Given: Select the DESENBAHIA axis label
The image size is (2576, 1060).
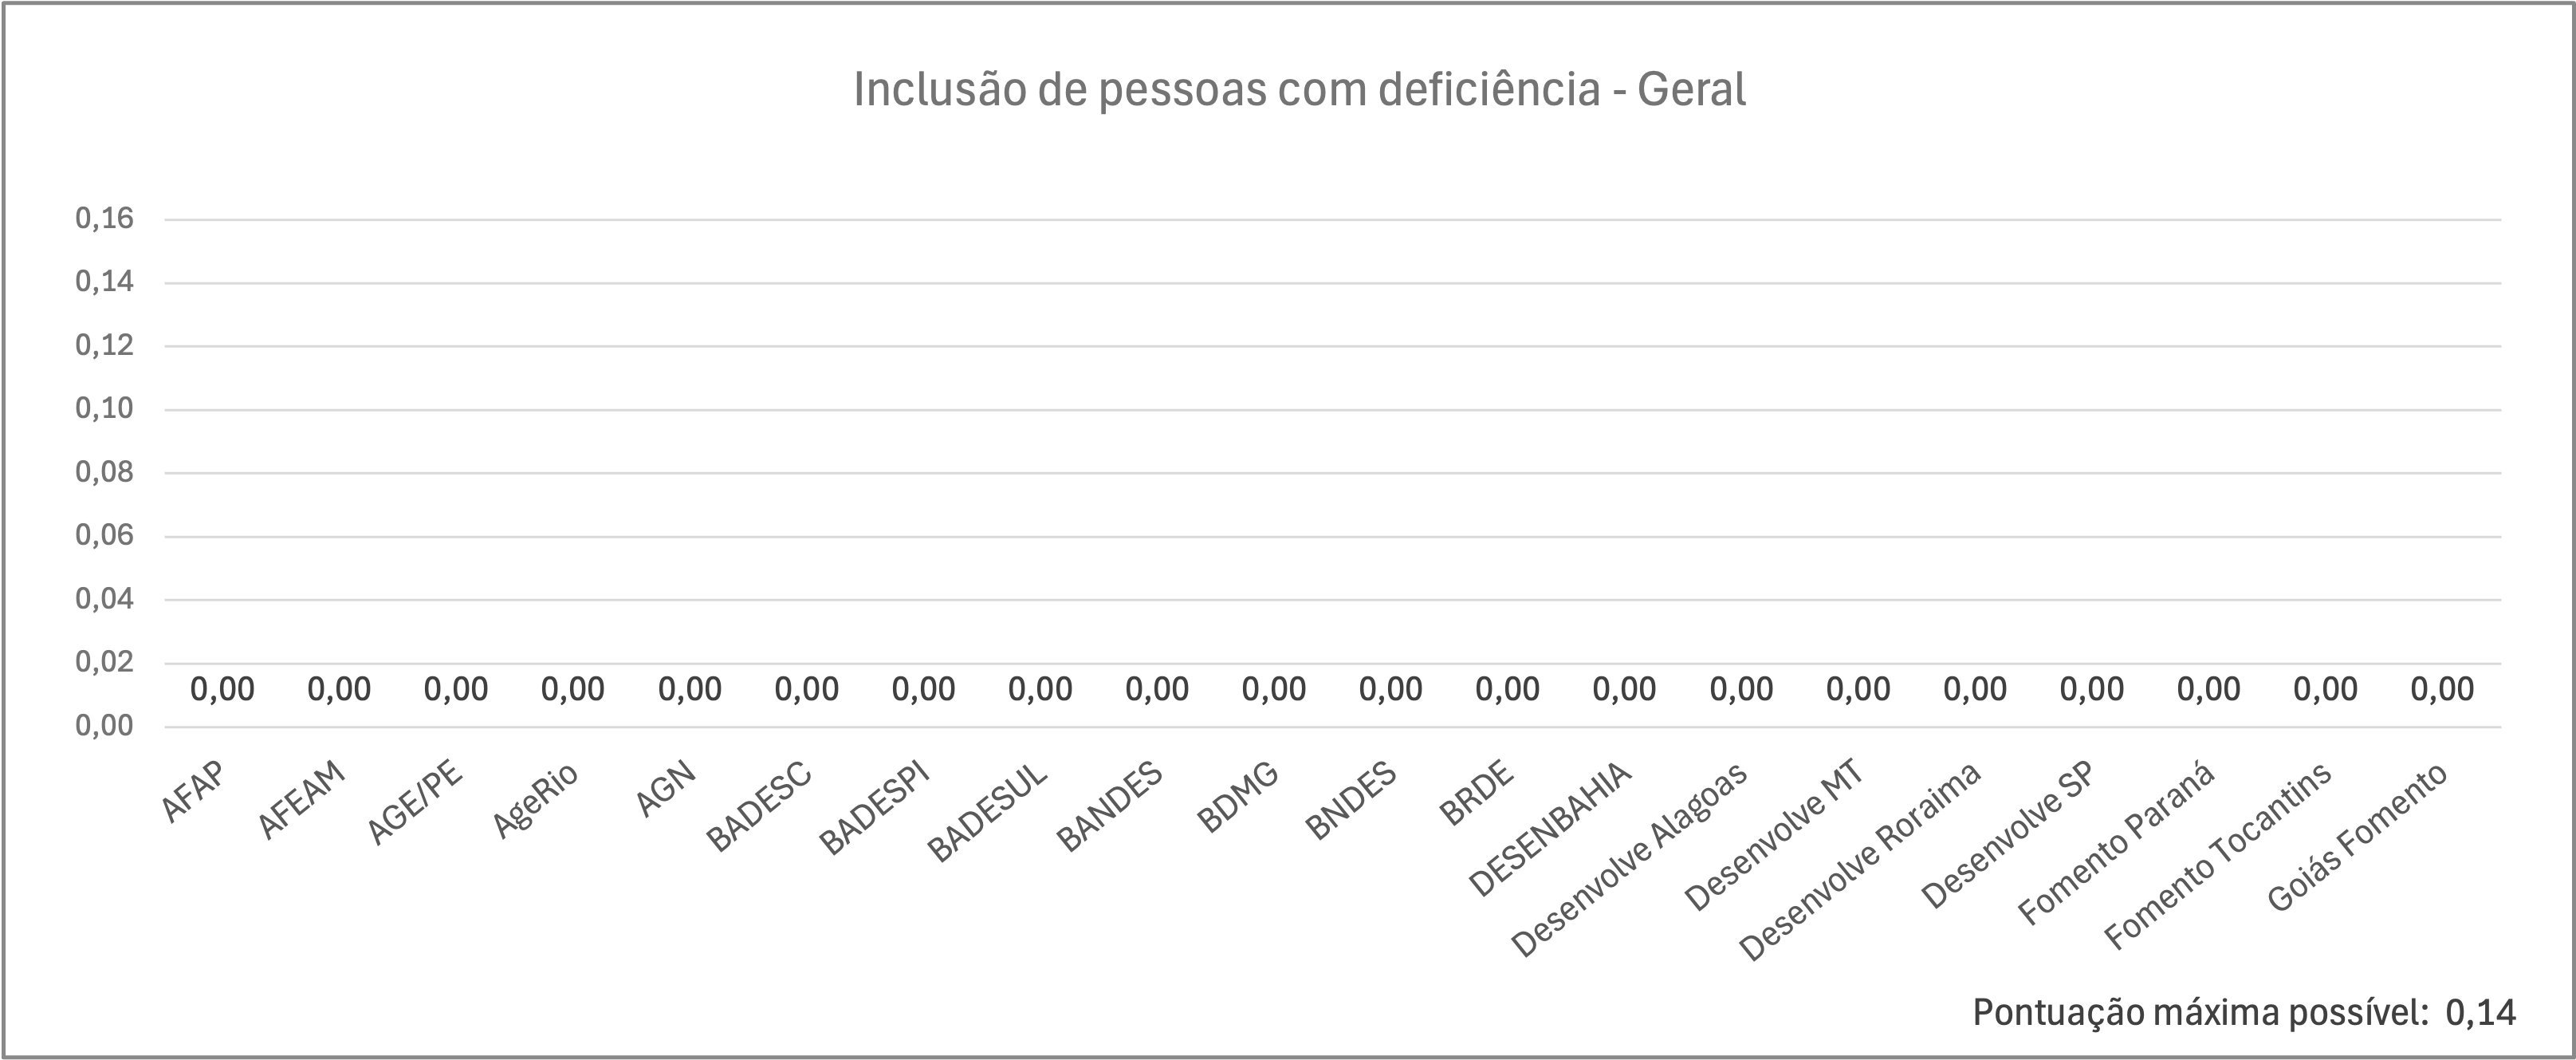Looking at the screenshot, I should coord(1549,828).
